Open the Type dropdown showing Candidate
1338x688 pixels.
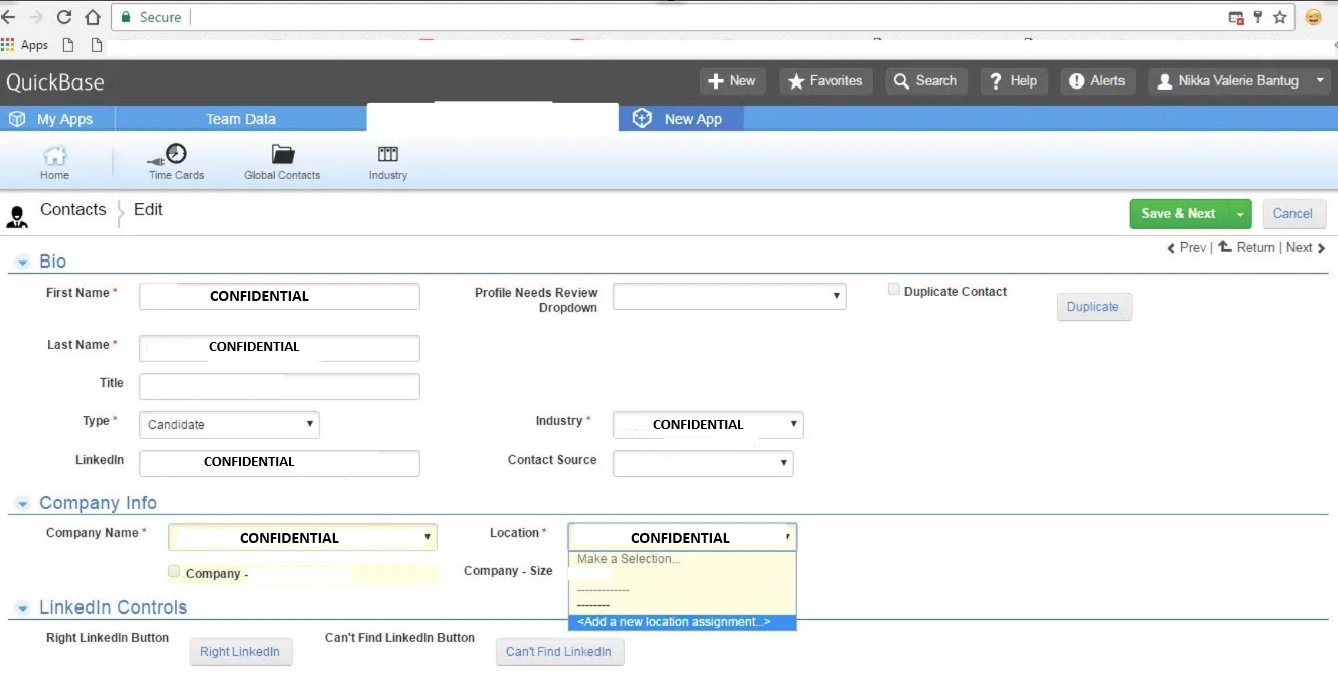point(229,424)
